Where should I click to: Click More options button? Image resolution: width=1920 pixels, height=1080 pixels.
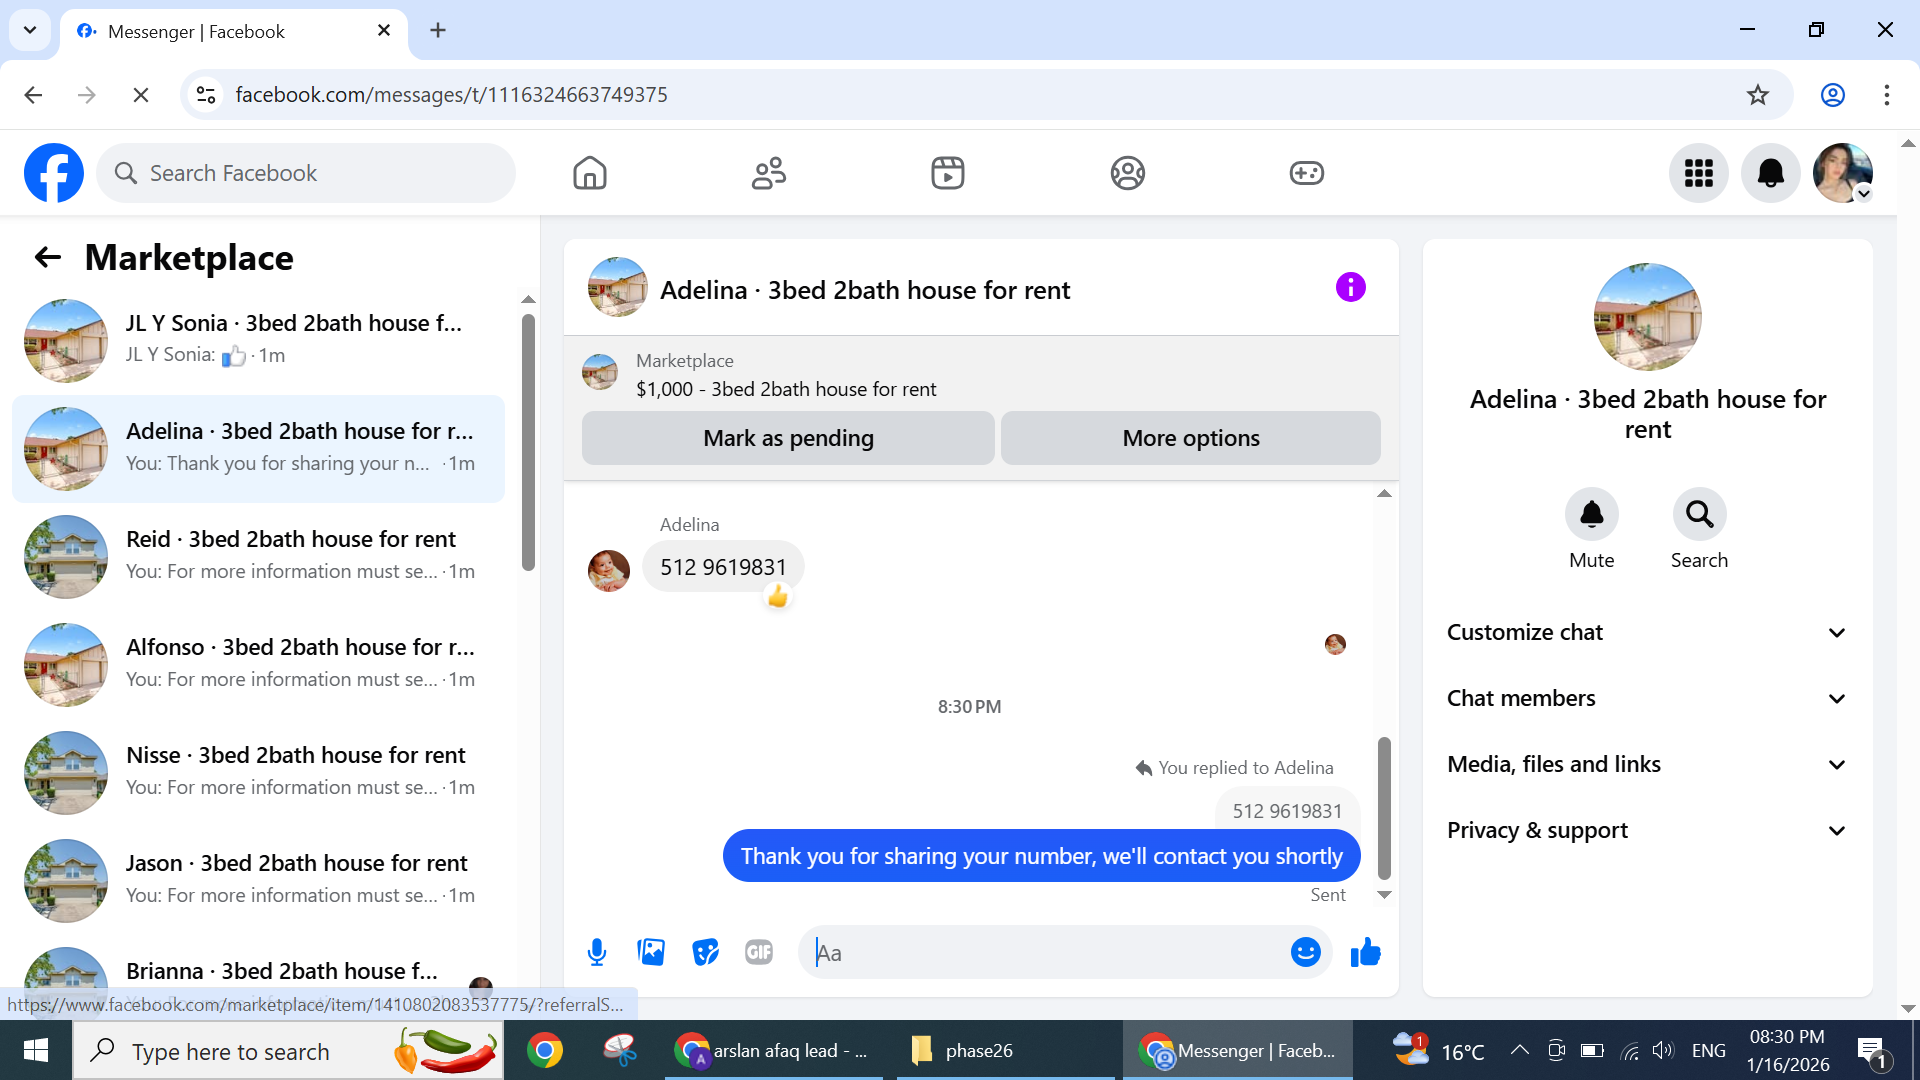1190,438
